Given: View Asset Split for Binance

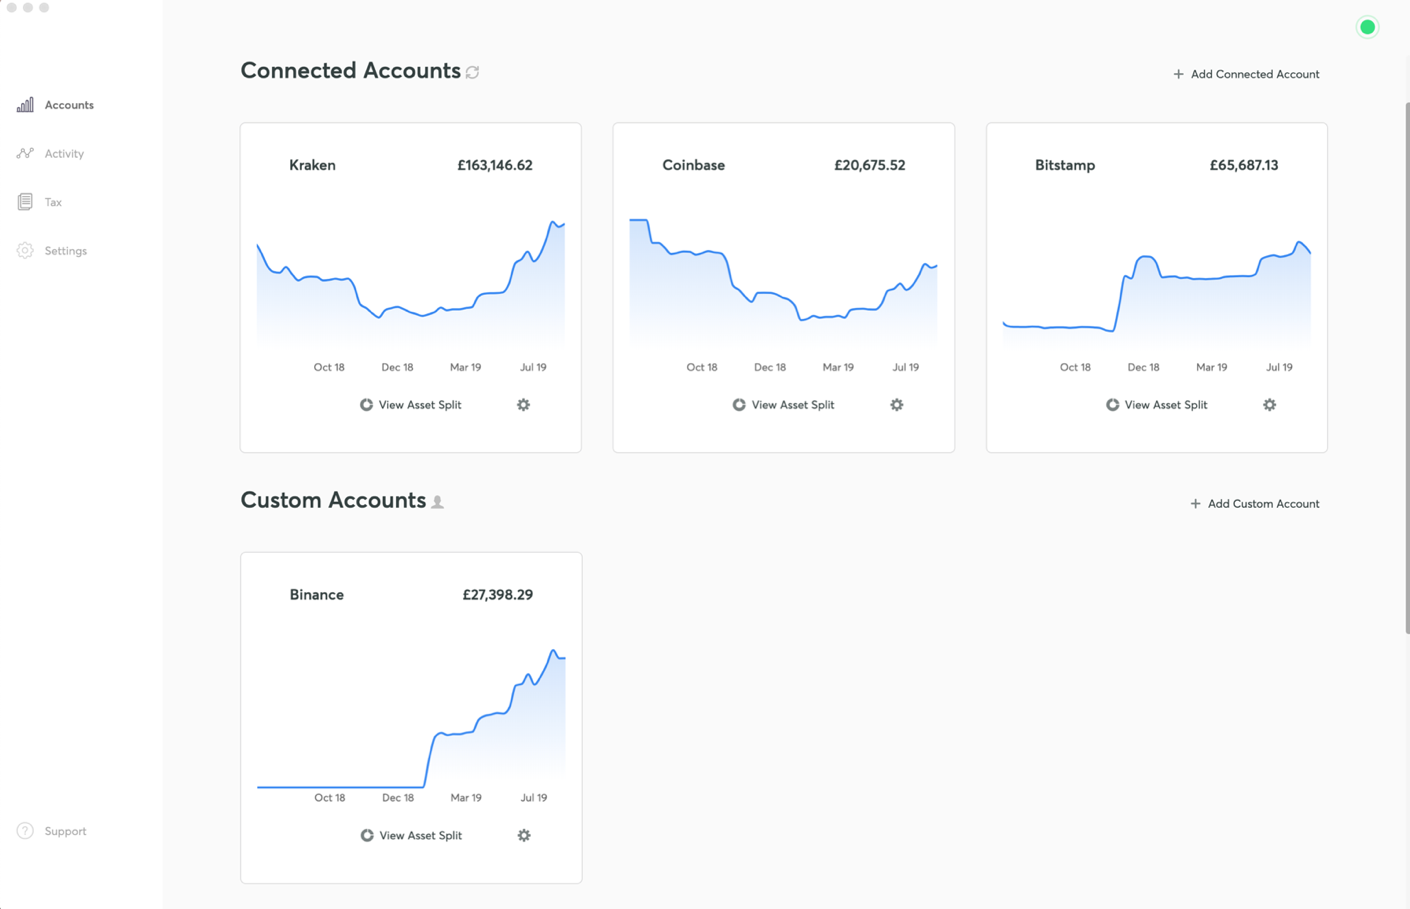Looking at the screenshot, I should pyautogui.click(x=411, y=835).
